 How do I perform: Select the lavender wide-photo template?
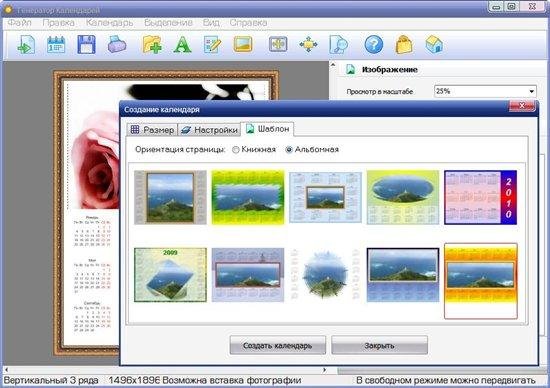pos(248,275)
